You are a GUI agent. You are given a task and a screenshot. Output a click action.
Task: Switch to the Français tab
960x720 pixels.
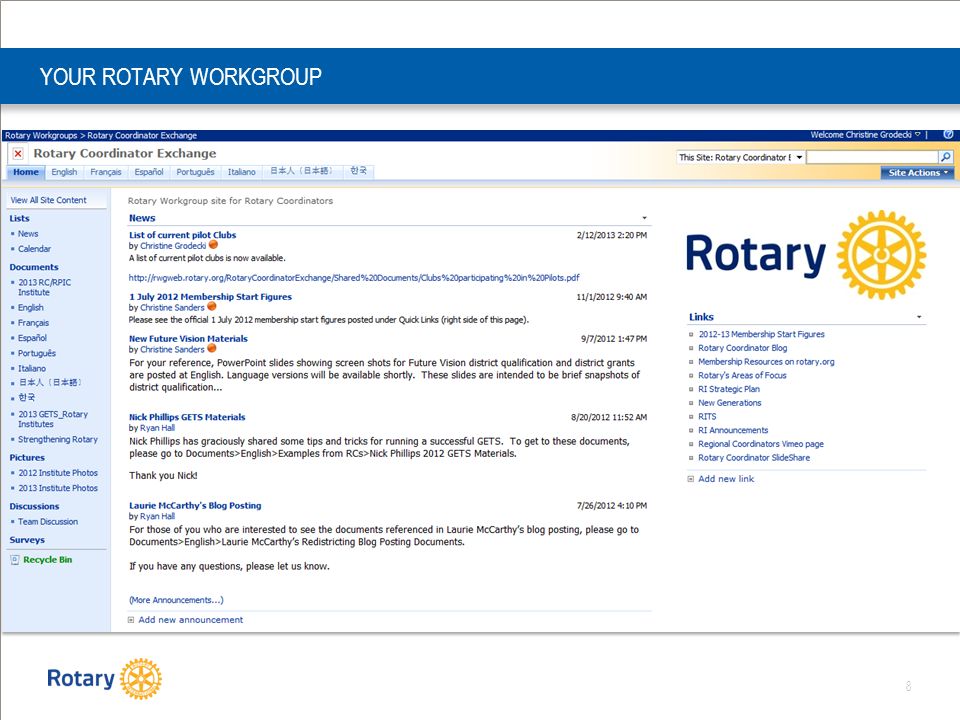tap(106, 172)
